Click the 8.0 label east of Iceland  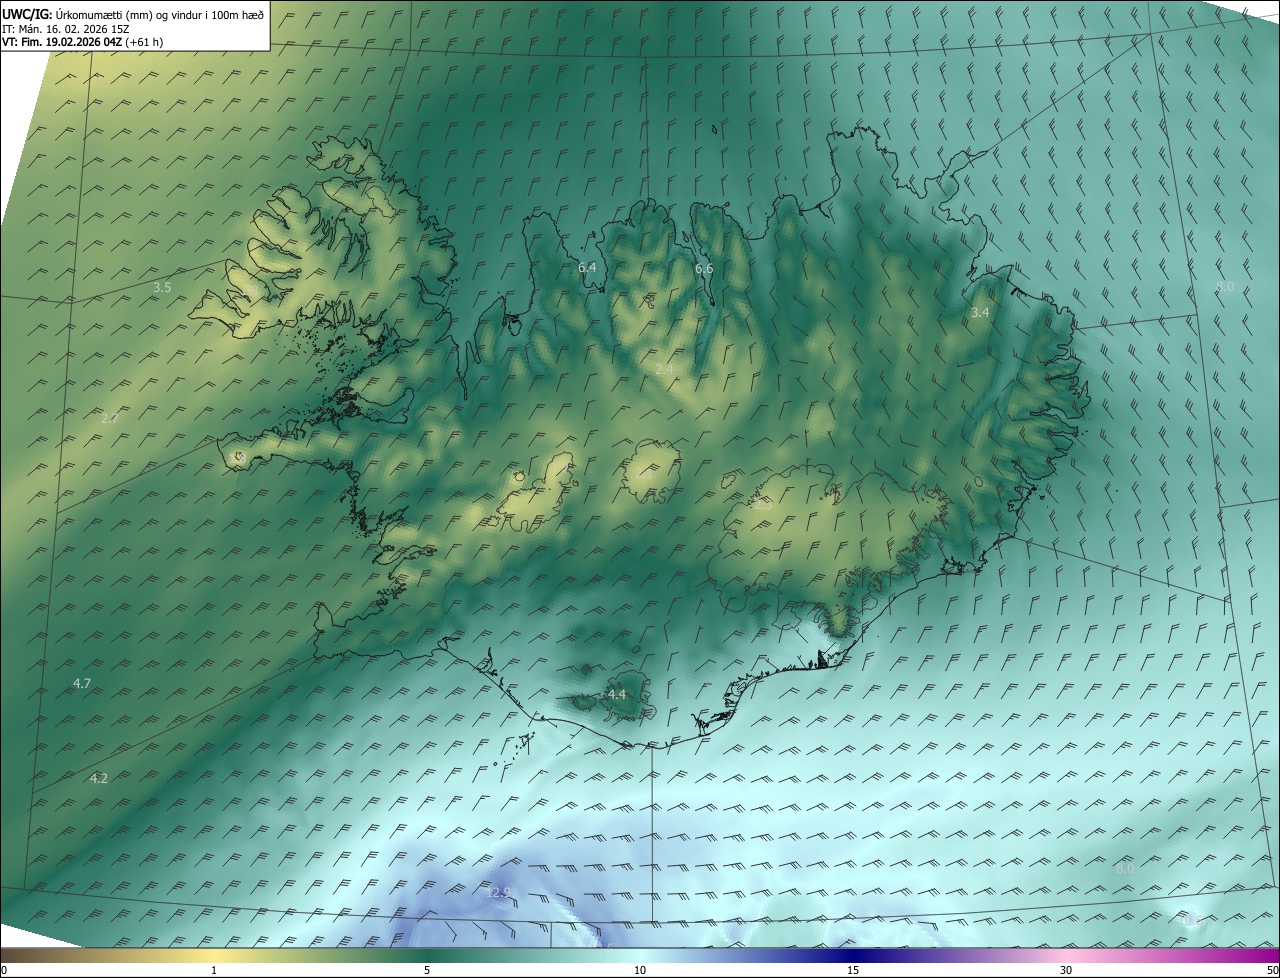pyautogui.click(x=1225, y=287)
